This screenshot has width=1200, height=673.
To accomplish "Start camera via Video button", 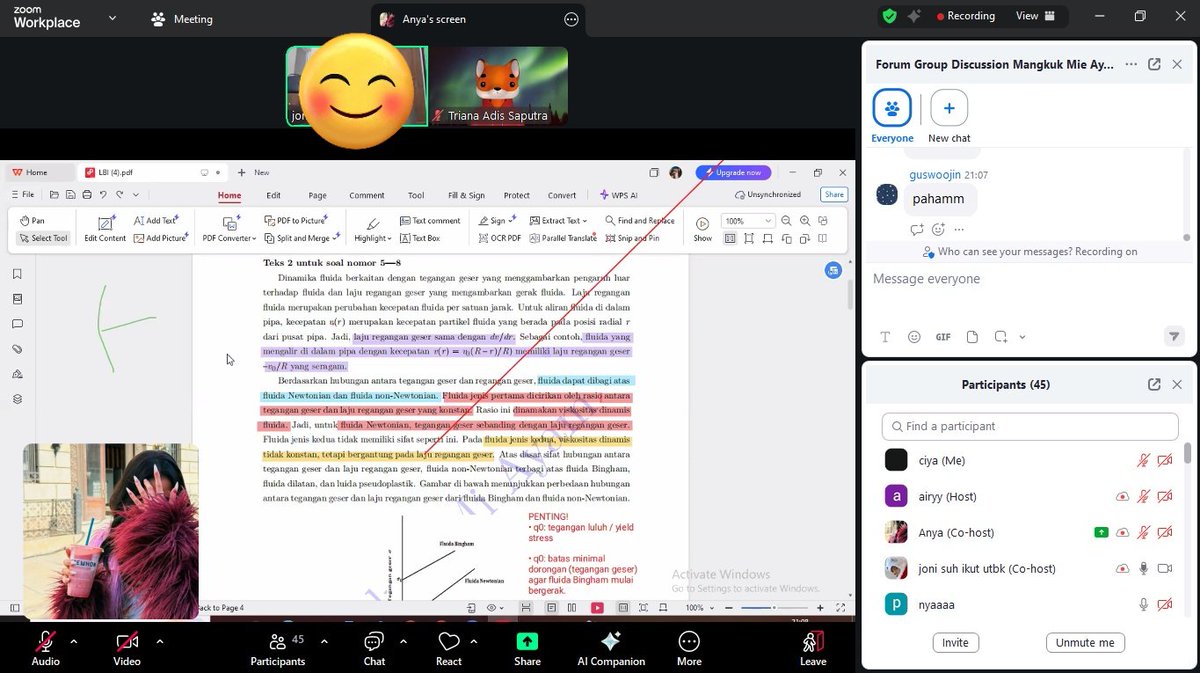I will [127, 647].
